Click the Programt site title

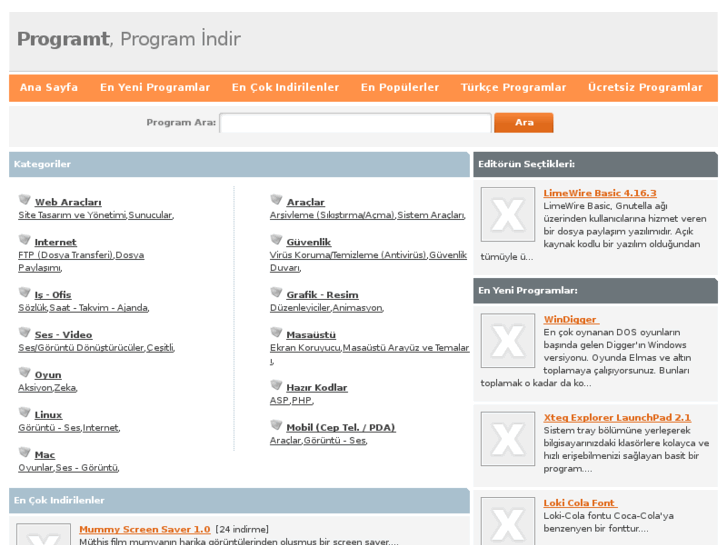(x=64, y=39)
